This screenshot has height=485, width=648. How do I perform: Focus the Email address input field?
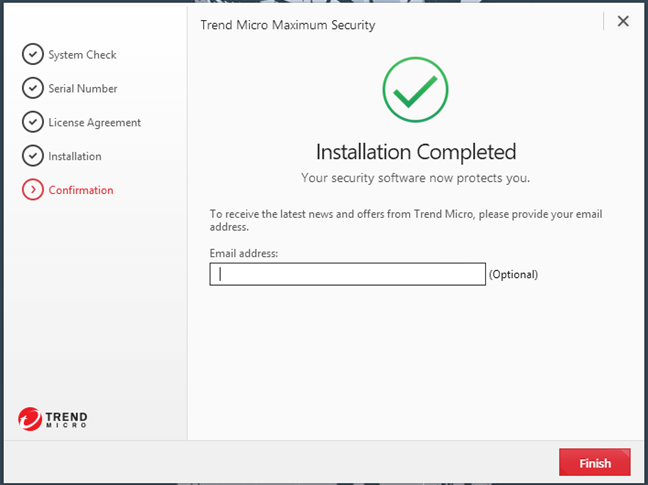click(x=348, y=274)
